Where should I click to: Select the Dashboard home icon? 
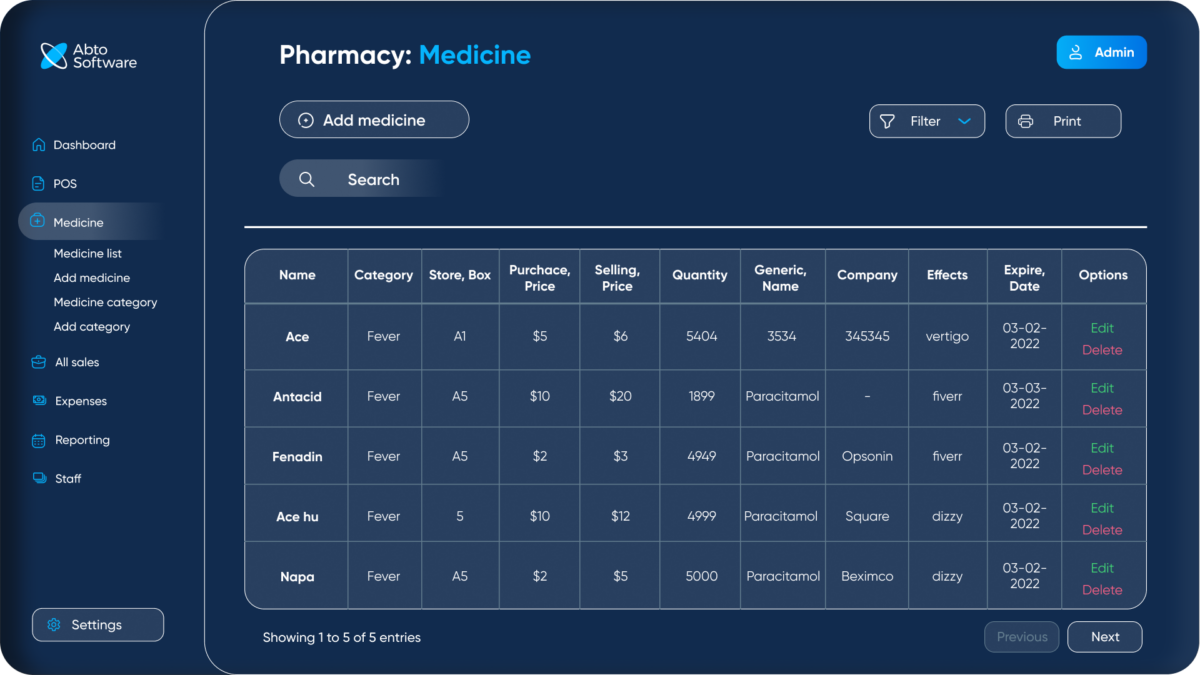point(37,145)
